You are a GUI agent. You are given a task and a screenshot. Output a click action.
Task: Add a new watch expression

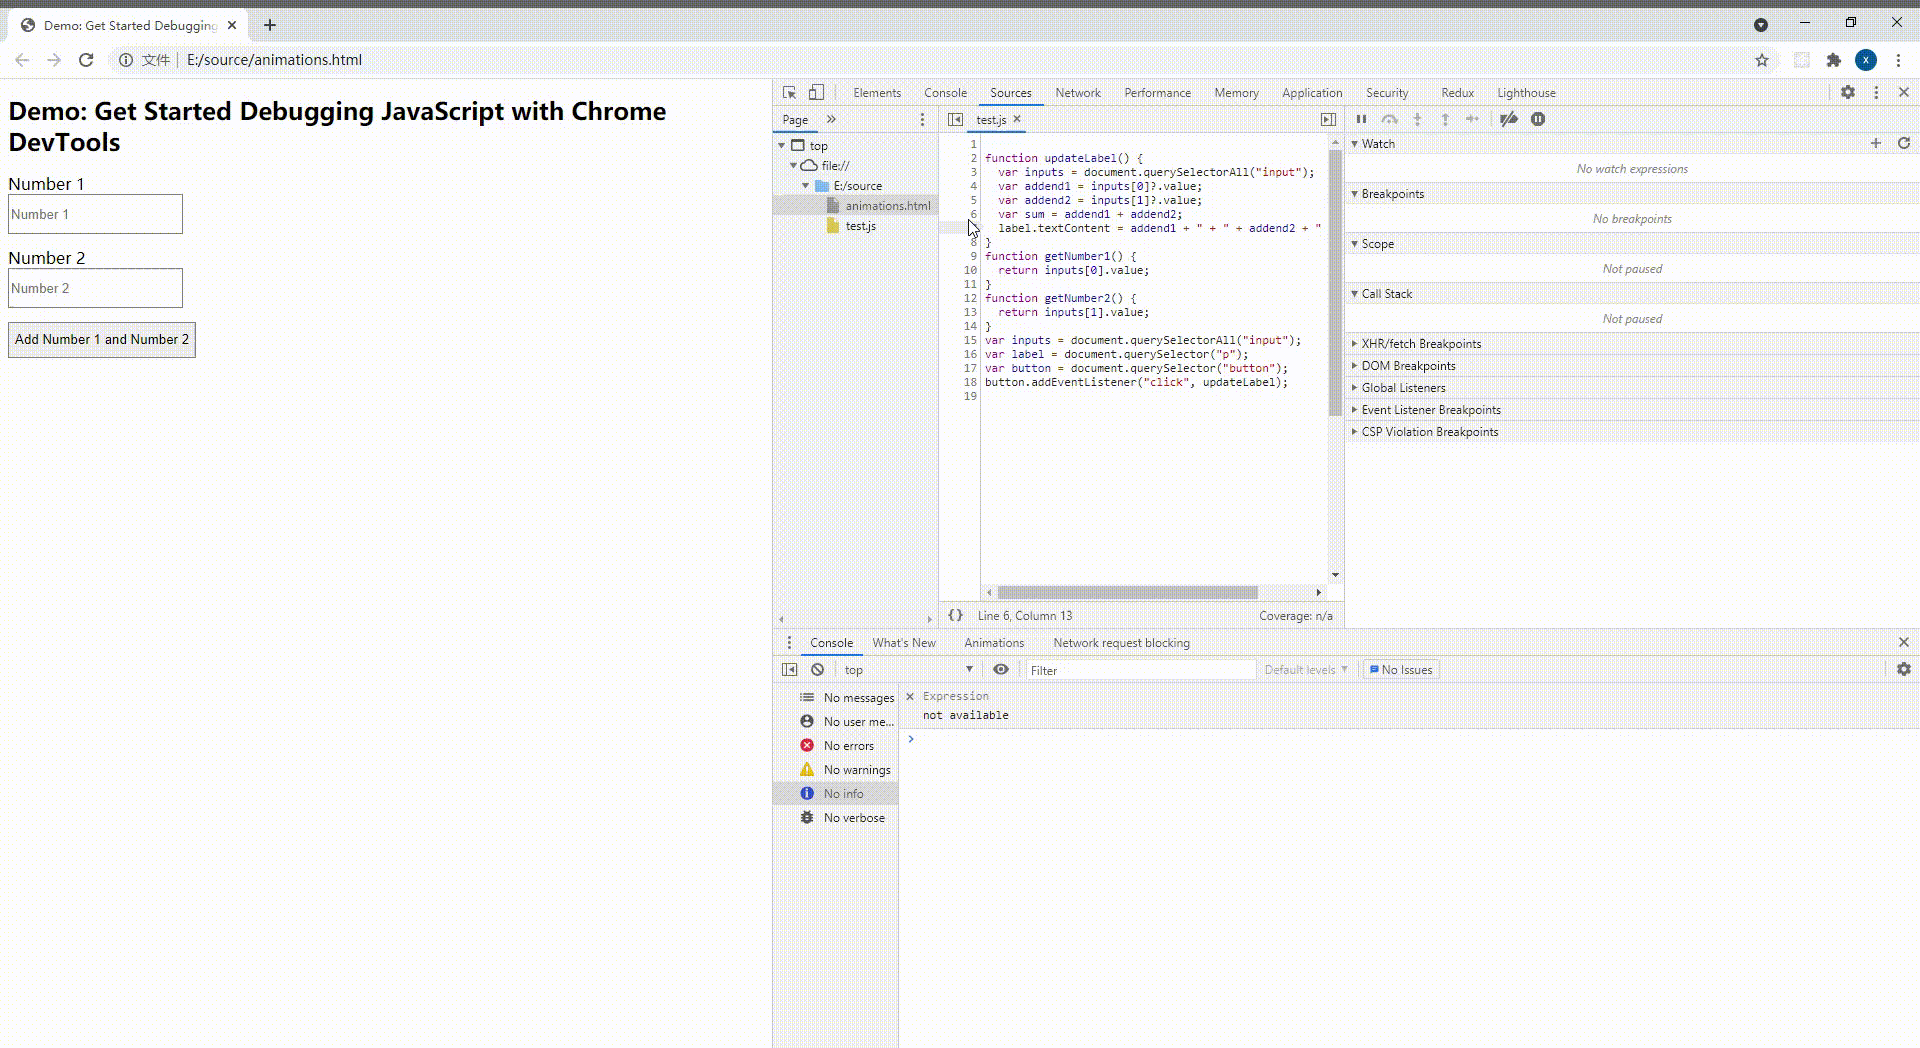click(x=1876, y=143)
